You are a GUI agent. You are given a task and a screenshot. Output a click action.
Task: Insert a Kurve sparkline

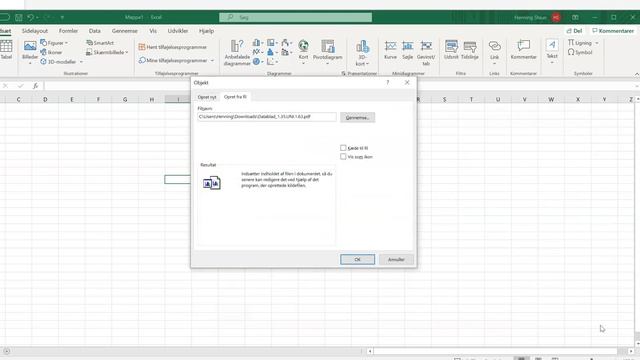(391, 50)
